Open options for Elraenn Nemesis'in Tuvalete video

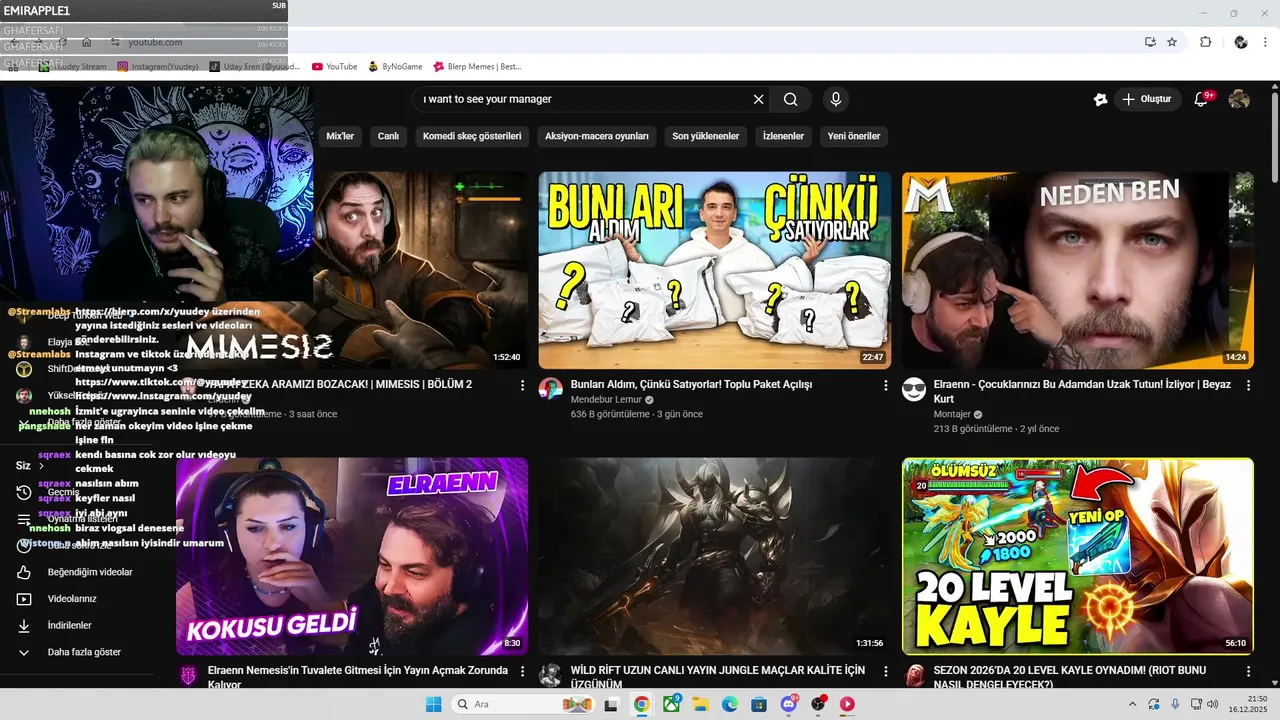pyautogui.click(x=522, y=671)
